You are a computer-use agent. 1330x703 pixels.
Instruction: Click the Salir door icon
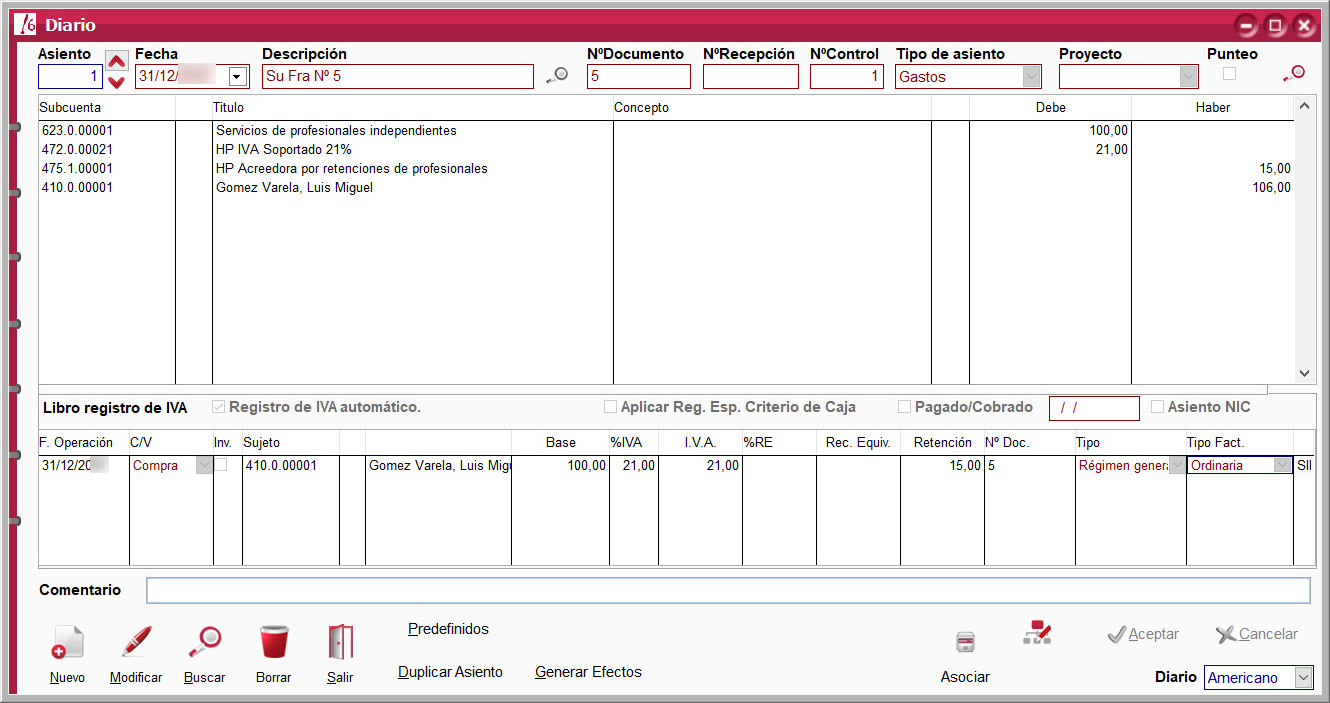(x=340, y=643)
